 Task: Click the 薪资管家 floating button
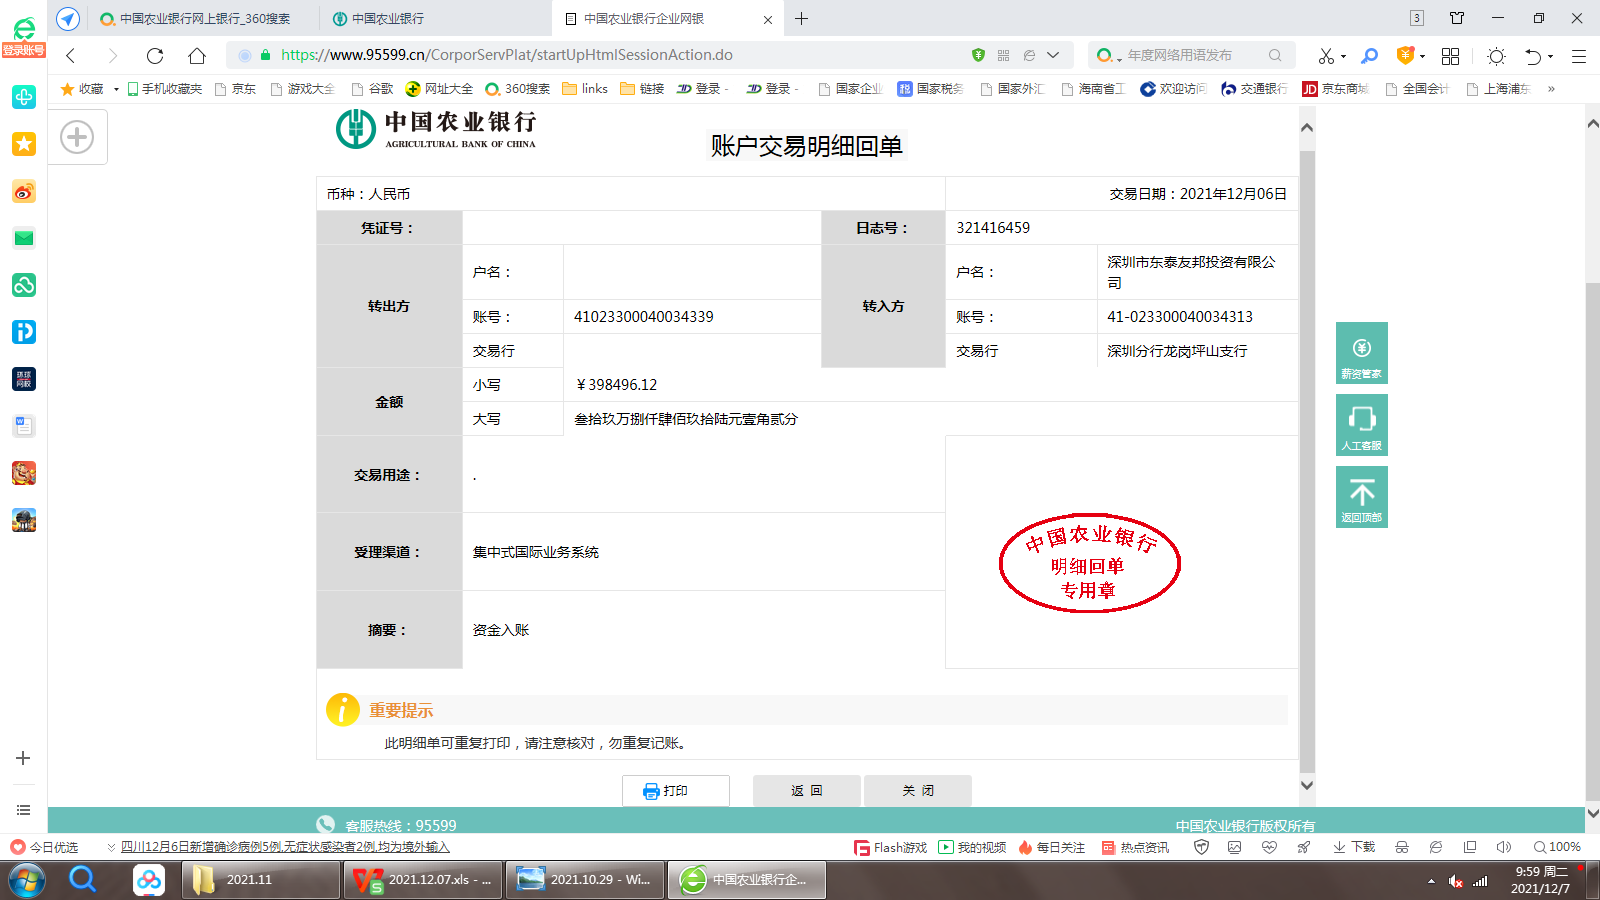pyautogui.click(x=1361, y=353)
